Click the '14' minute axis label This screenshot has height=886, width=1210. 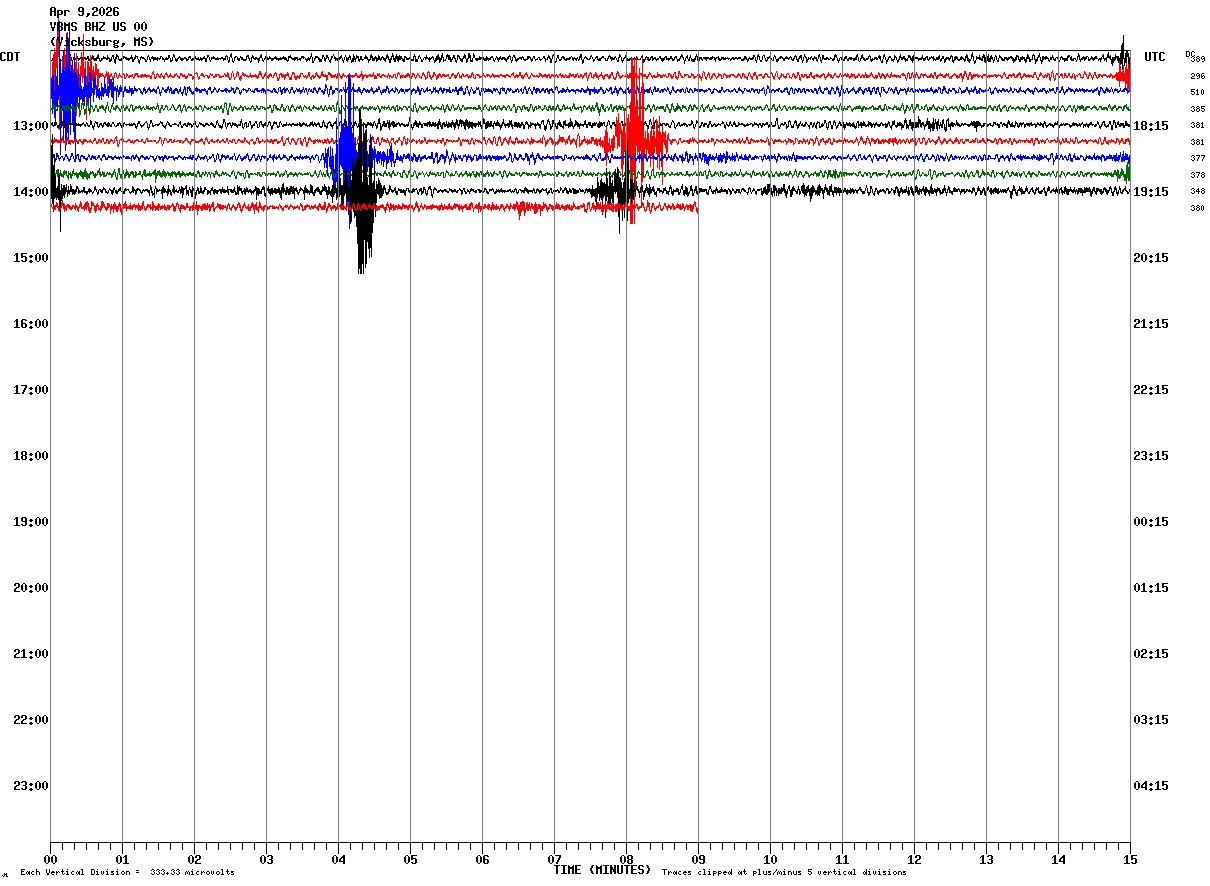click(1058, 860)
